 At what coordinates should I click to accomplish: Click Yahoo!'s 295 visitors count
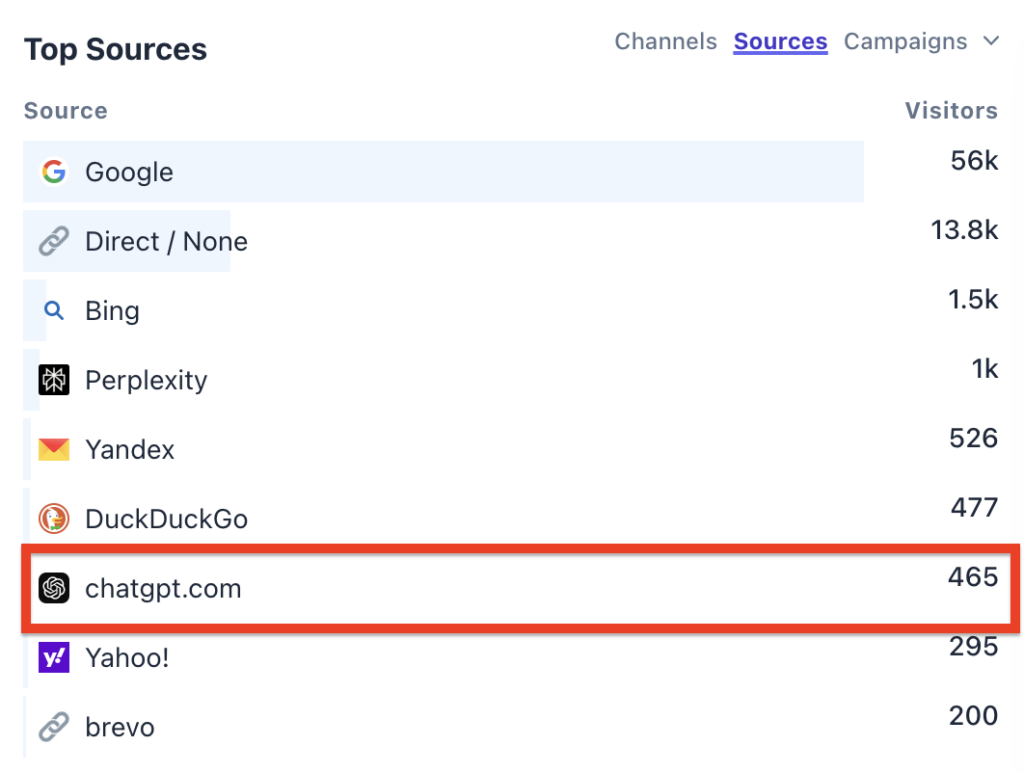click(x=973, y=646)
